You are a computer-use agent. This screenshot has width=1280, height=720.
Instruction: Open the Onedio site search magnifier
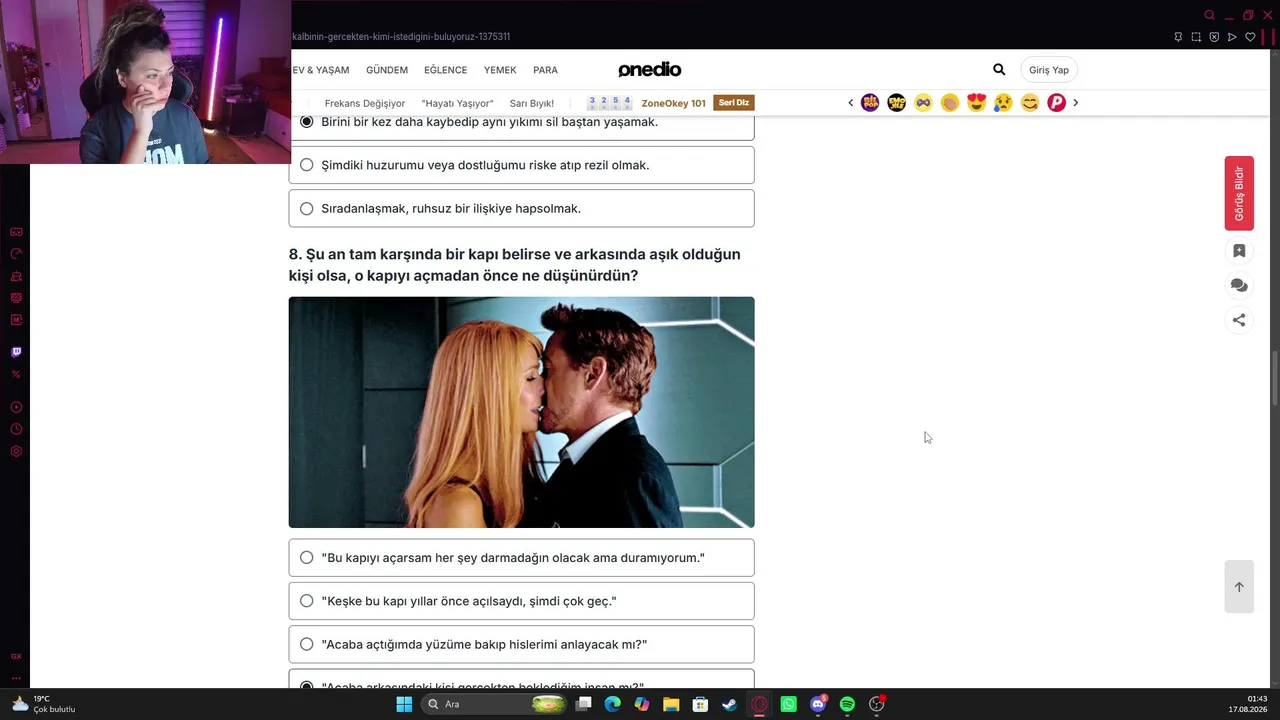pyautogui.click(x=999, y=69)
